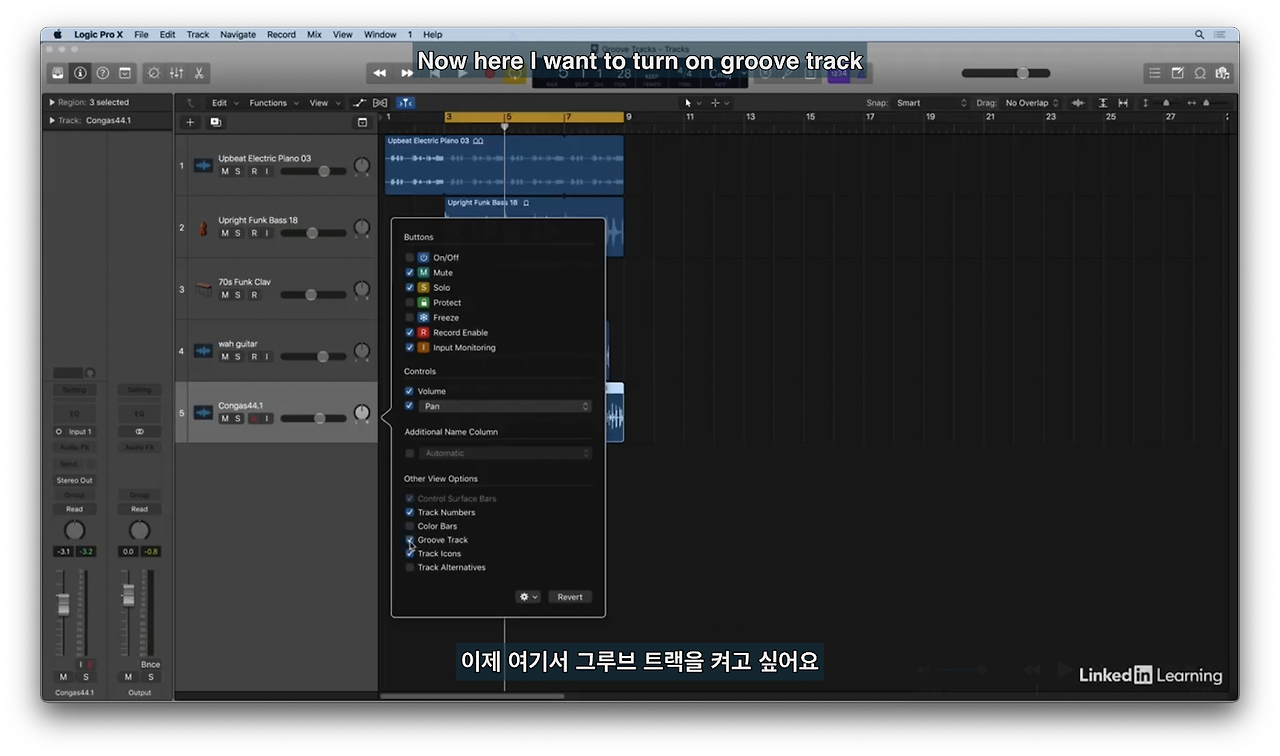Enable the Color Bars checkbox
1280x756 pixels.
tap(409, 526)
